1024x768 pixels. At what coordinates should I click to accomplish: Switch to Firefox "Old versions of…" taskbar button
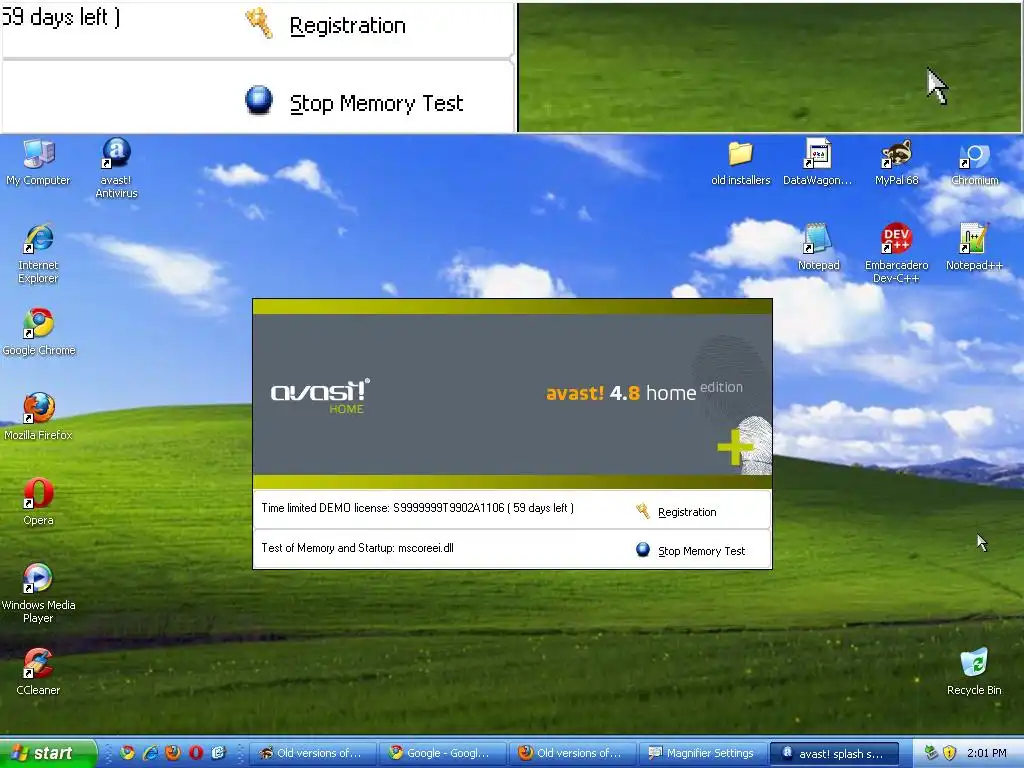[573, 753]
